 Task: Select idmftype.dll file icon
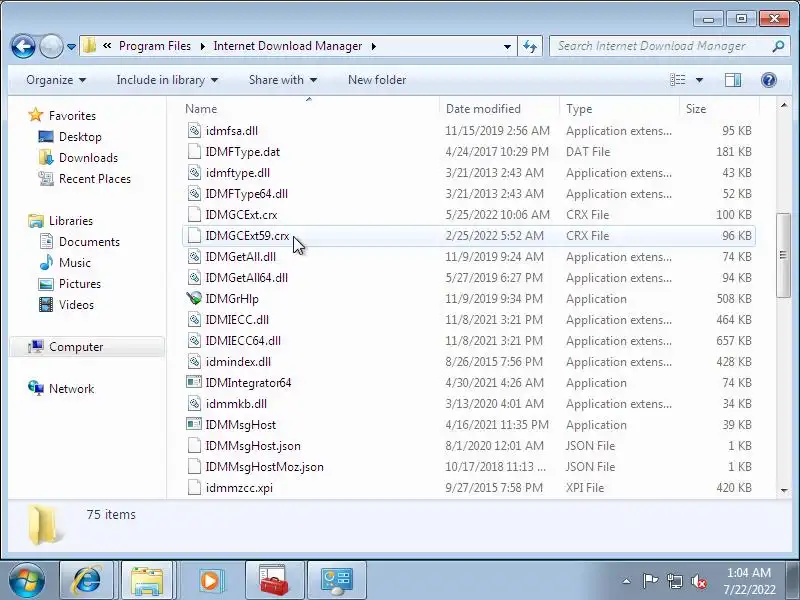pyautogui.click(x=194, y=173)
